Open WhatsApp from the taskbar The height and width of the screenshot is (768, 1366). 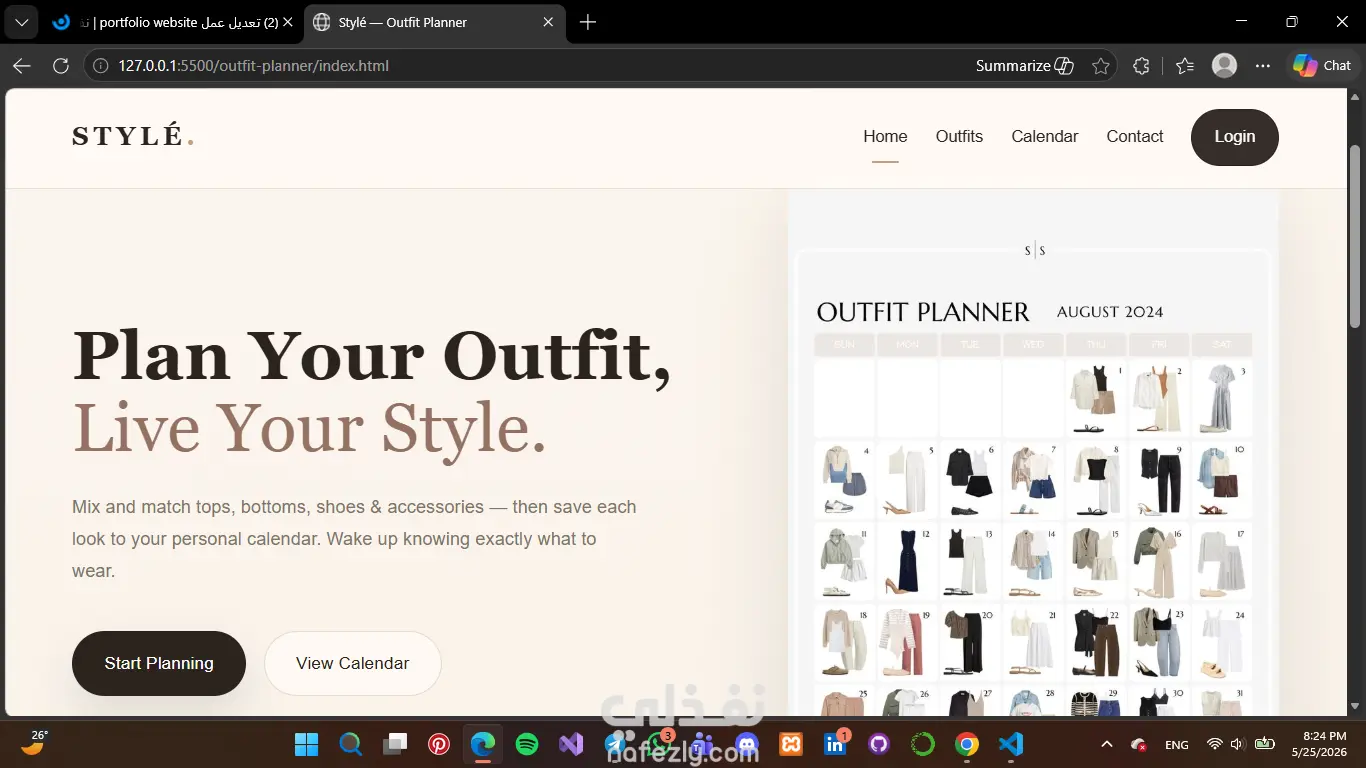click(659, 744)
